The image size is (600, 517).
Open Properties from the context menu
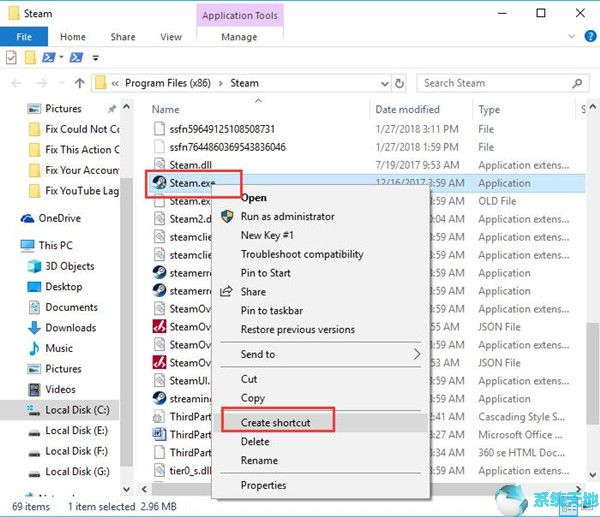coord(263,485)
